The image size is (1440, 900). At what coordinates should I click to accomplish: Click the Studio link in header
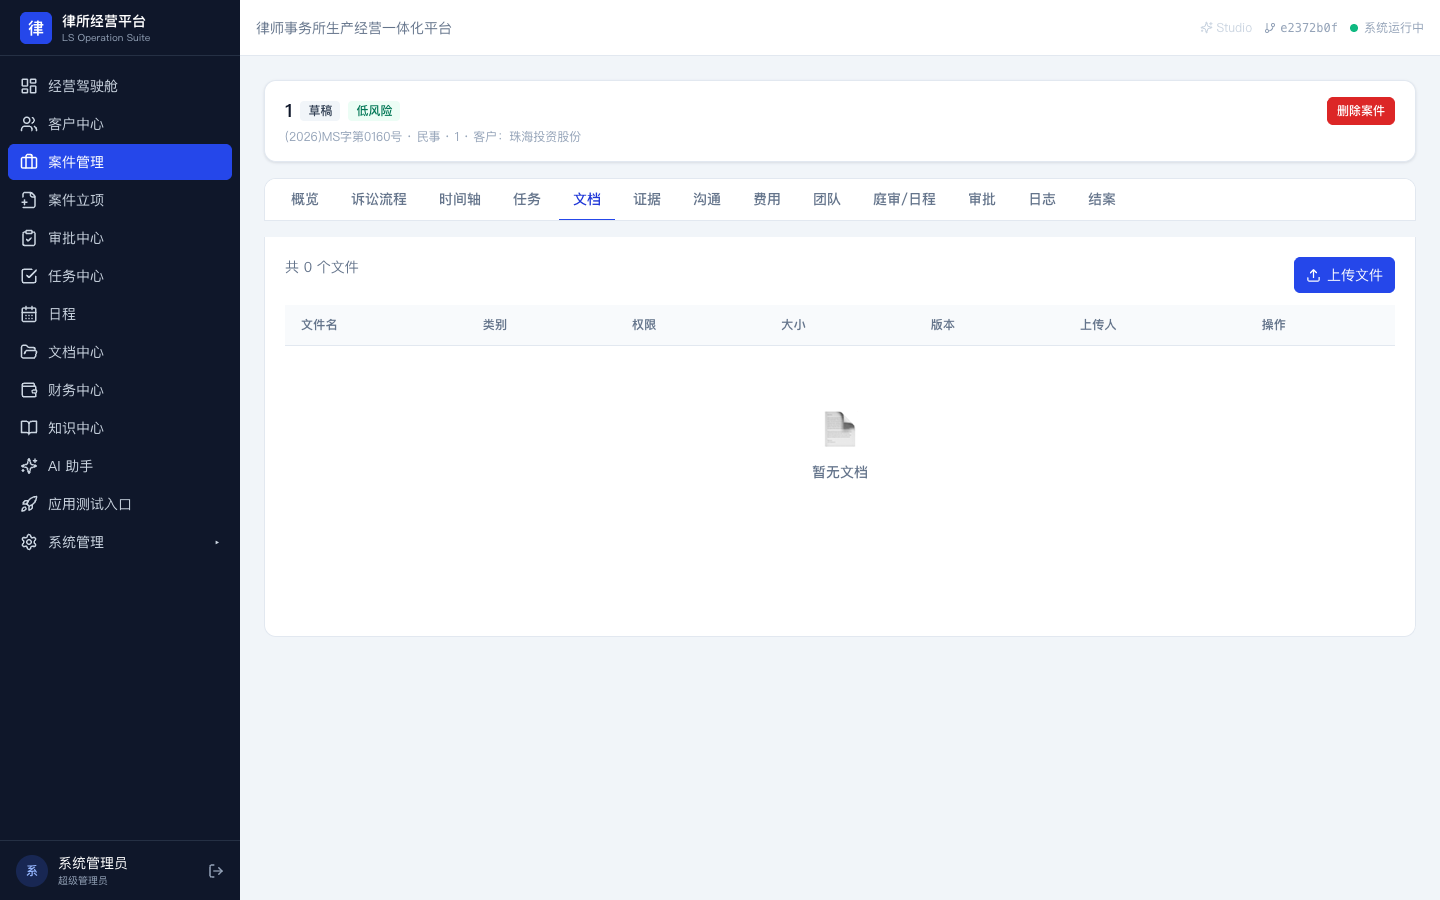(x=1226, y=28)
